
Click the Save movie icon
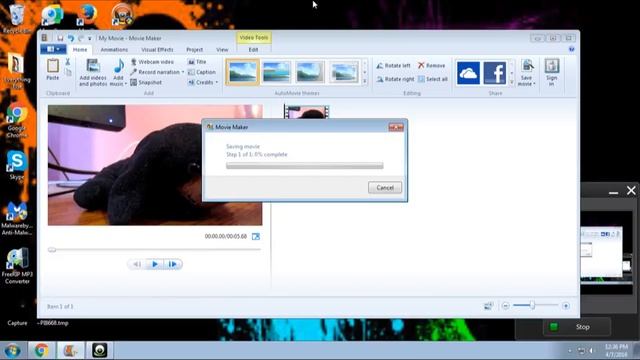[527, 66]
